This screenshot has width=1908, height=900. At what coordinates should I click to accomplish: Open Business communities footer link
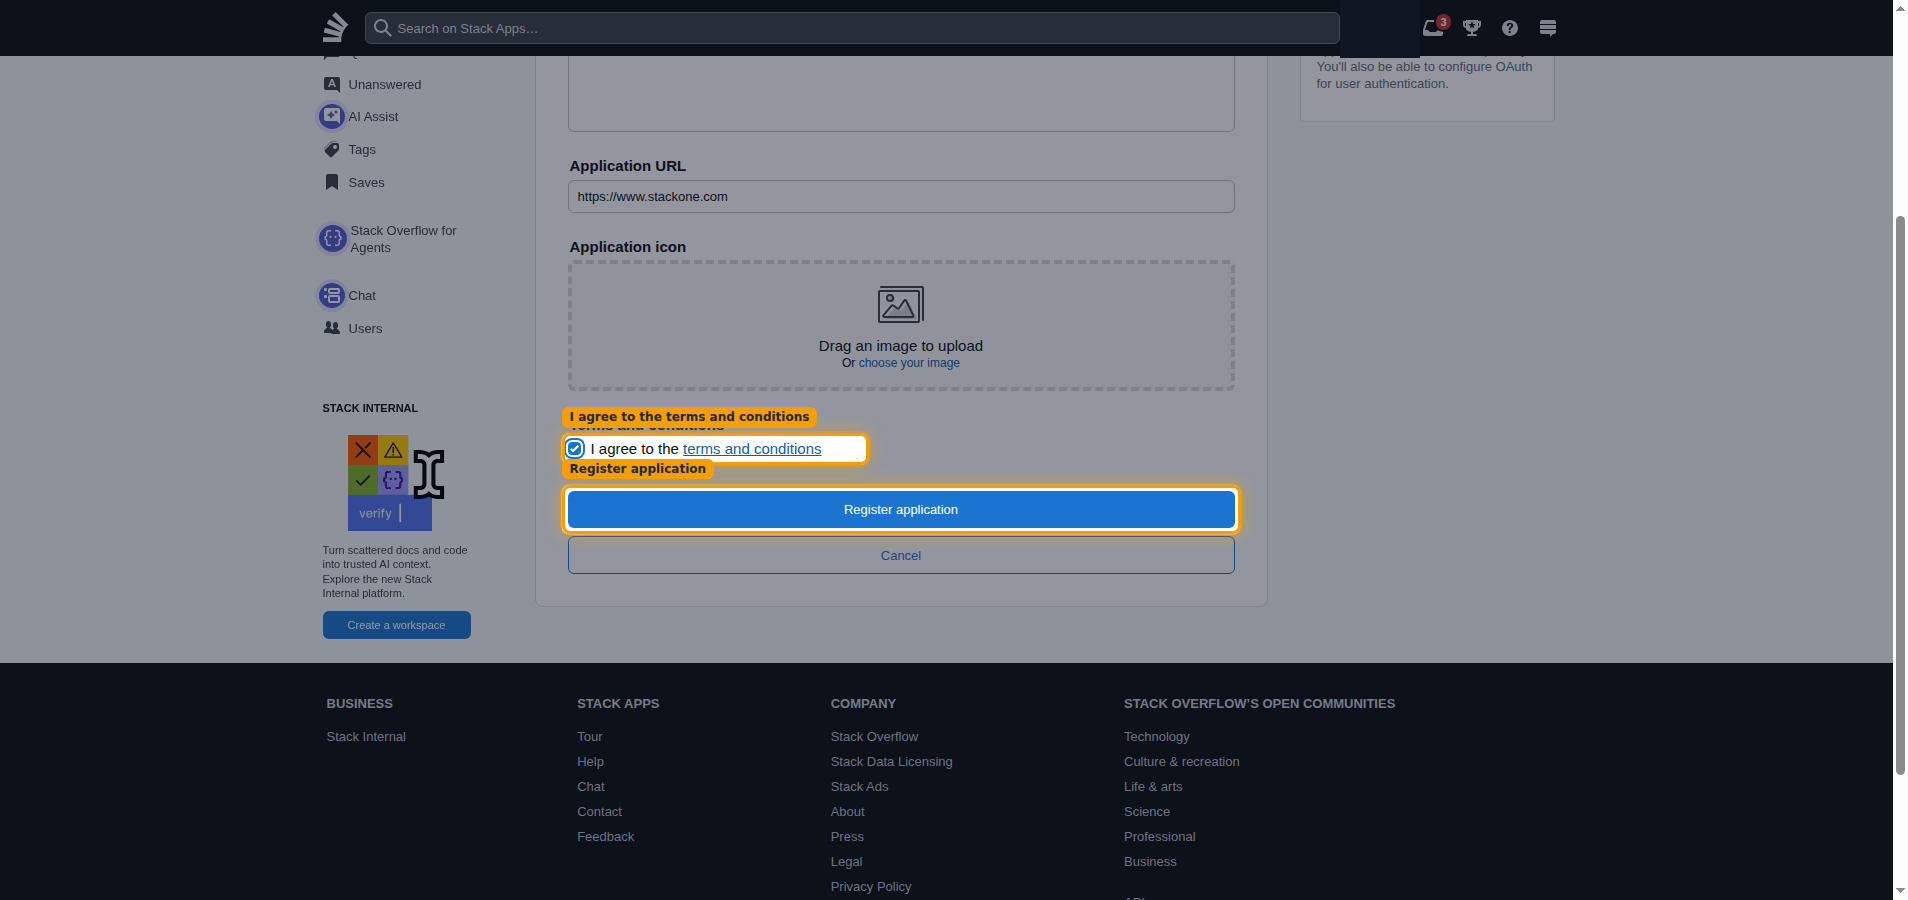(1150, 862)
